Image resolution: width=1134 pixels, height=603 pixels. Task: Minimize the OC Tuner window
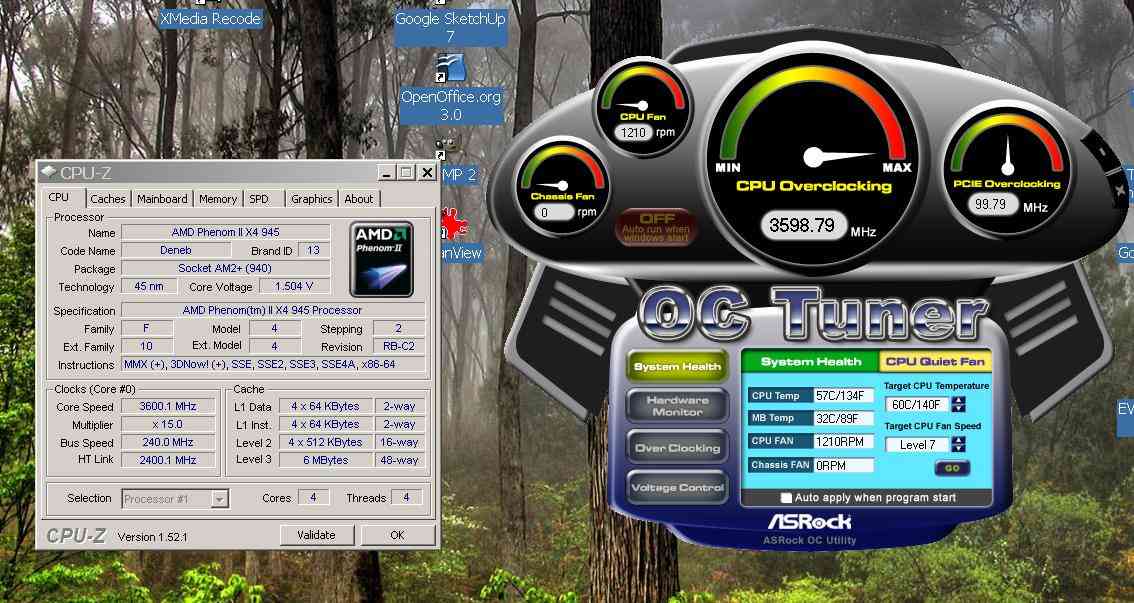click(x=1101, y=153)
